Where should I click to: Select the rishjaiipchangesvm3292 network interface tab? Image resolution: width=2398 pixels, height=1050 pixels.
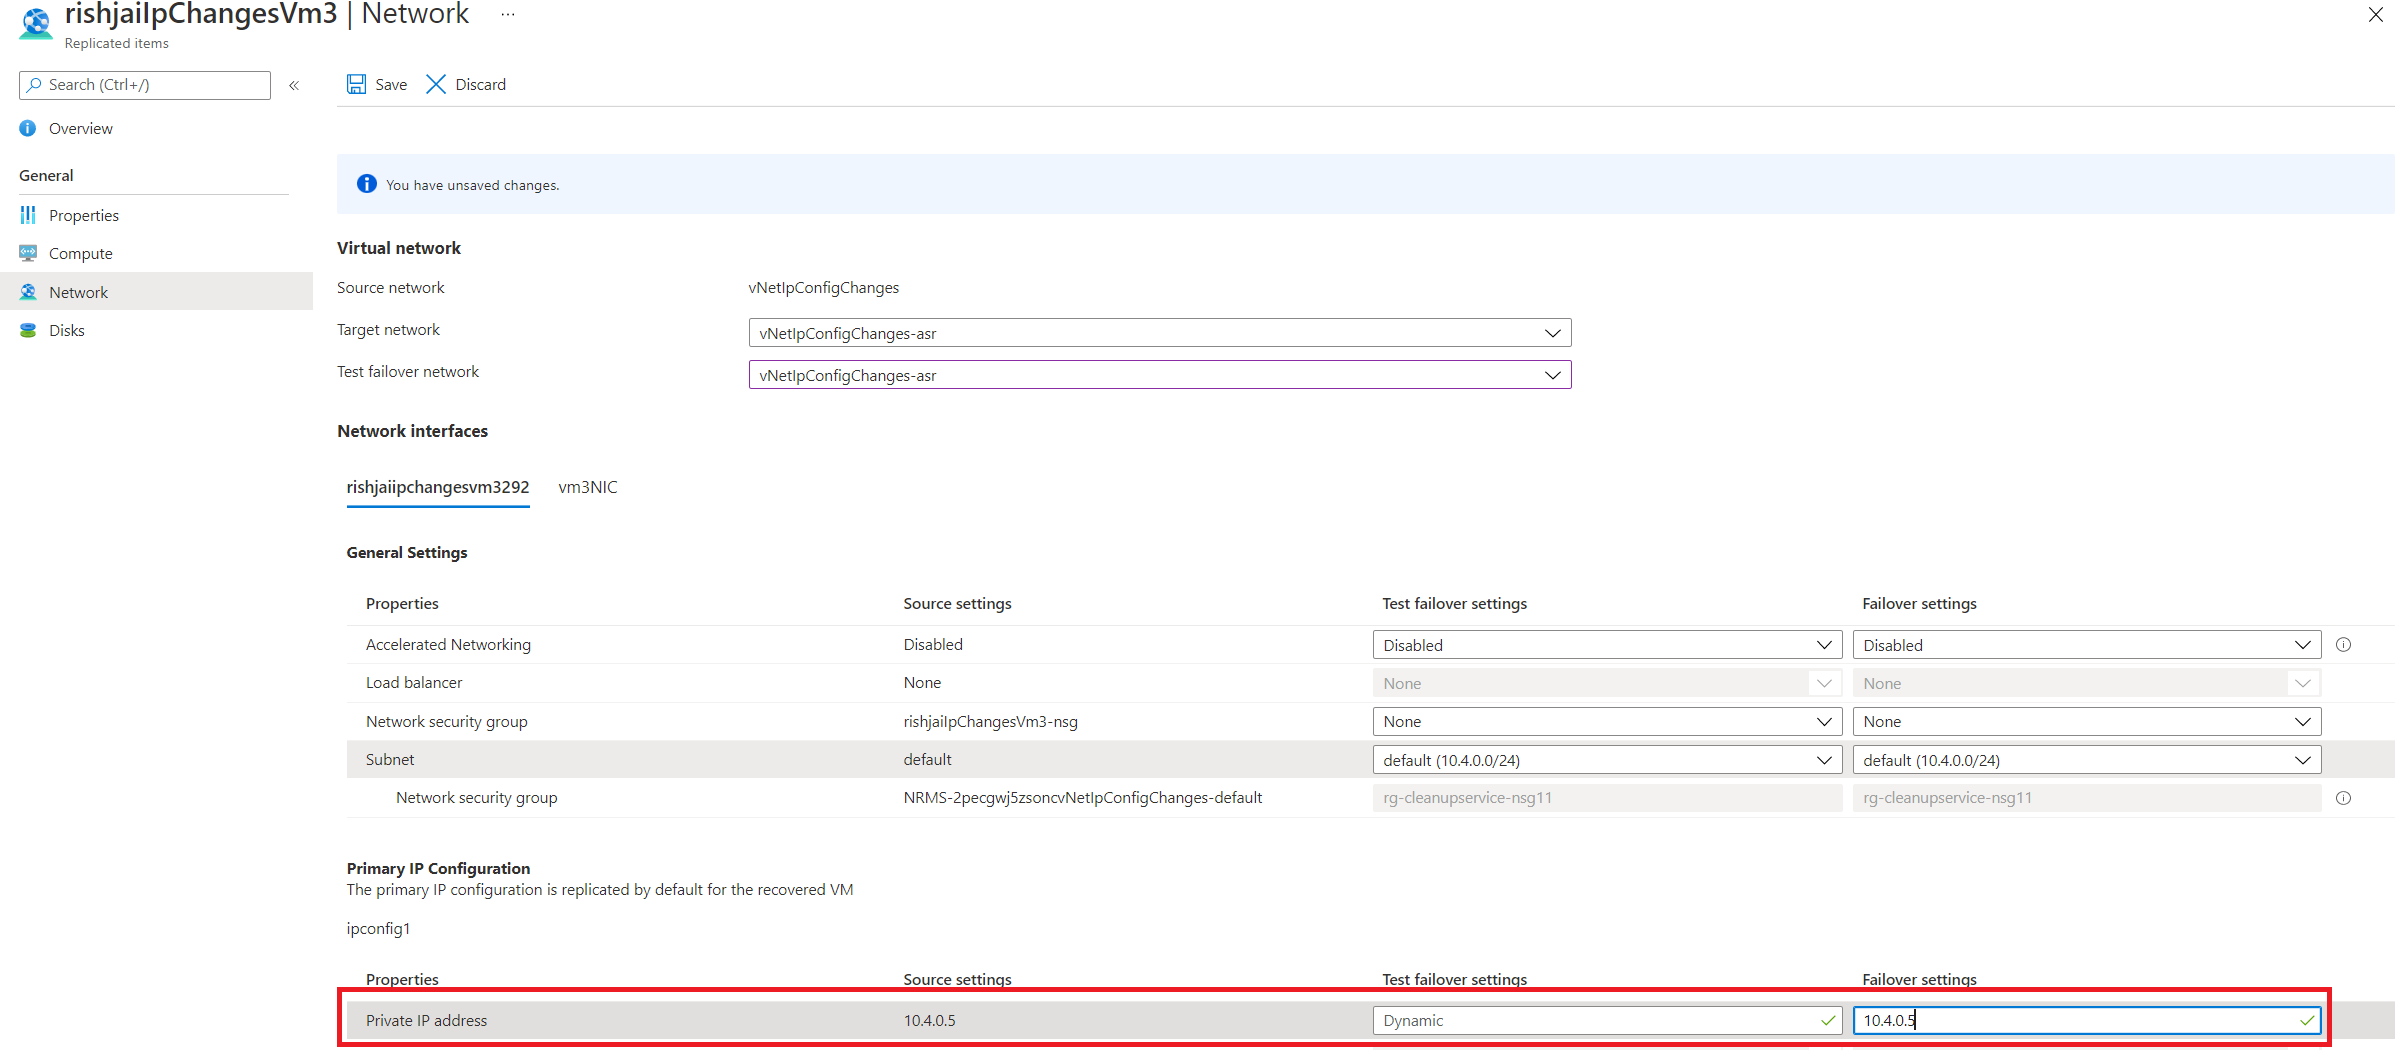[437, 487]
